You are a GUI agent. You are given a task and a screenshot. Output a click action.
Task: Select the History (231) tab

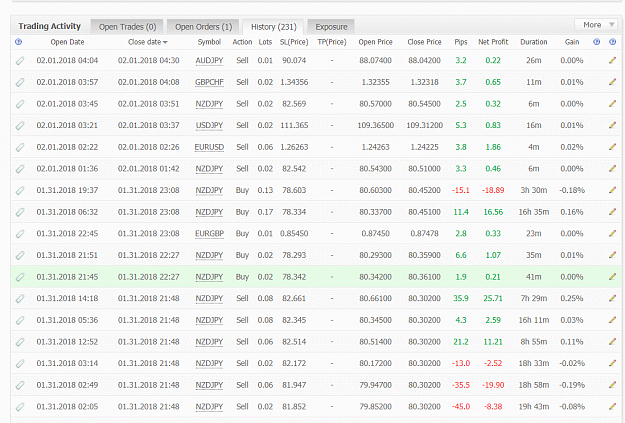(x=273, y=27)
